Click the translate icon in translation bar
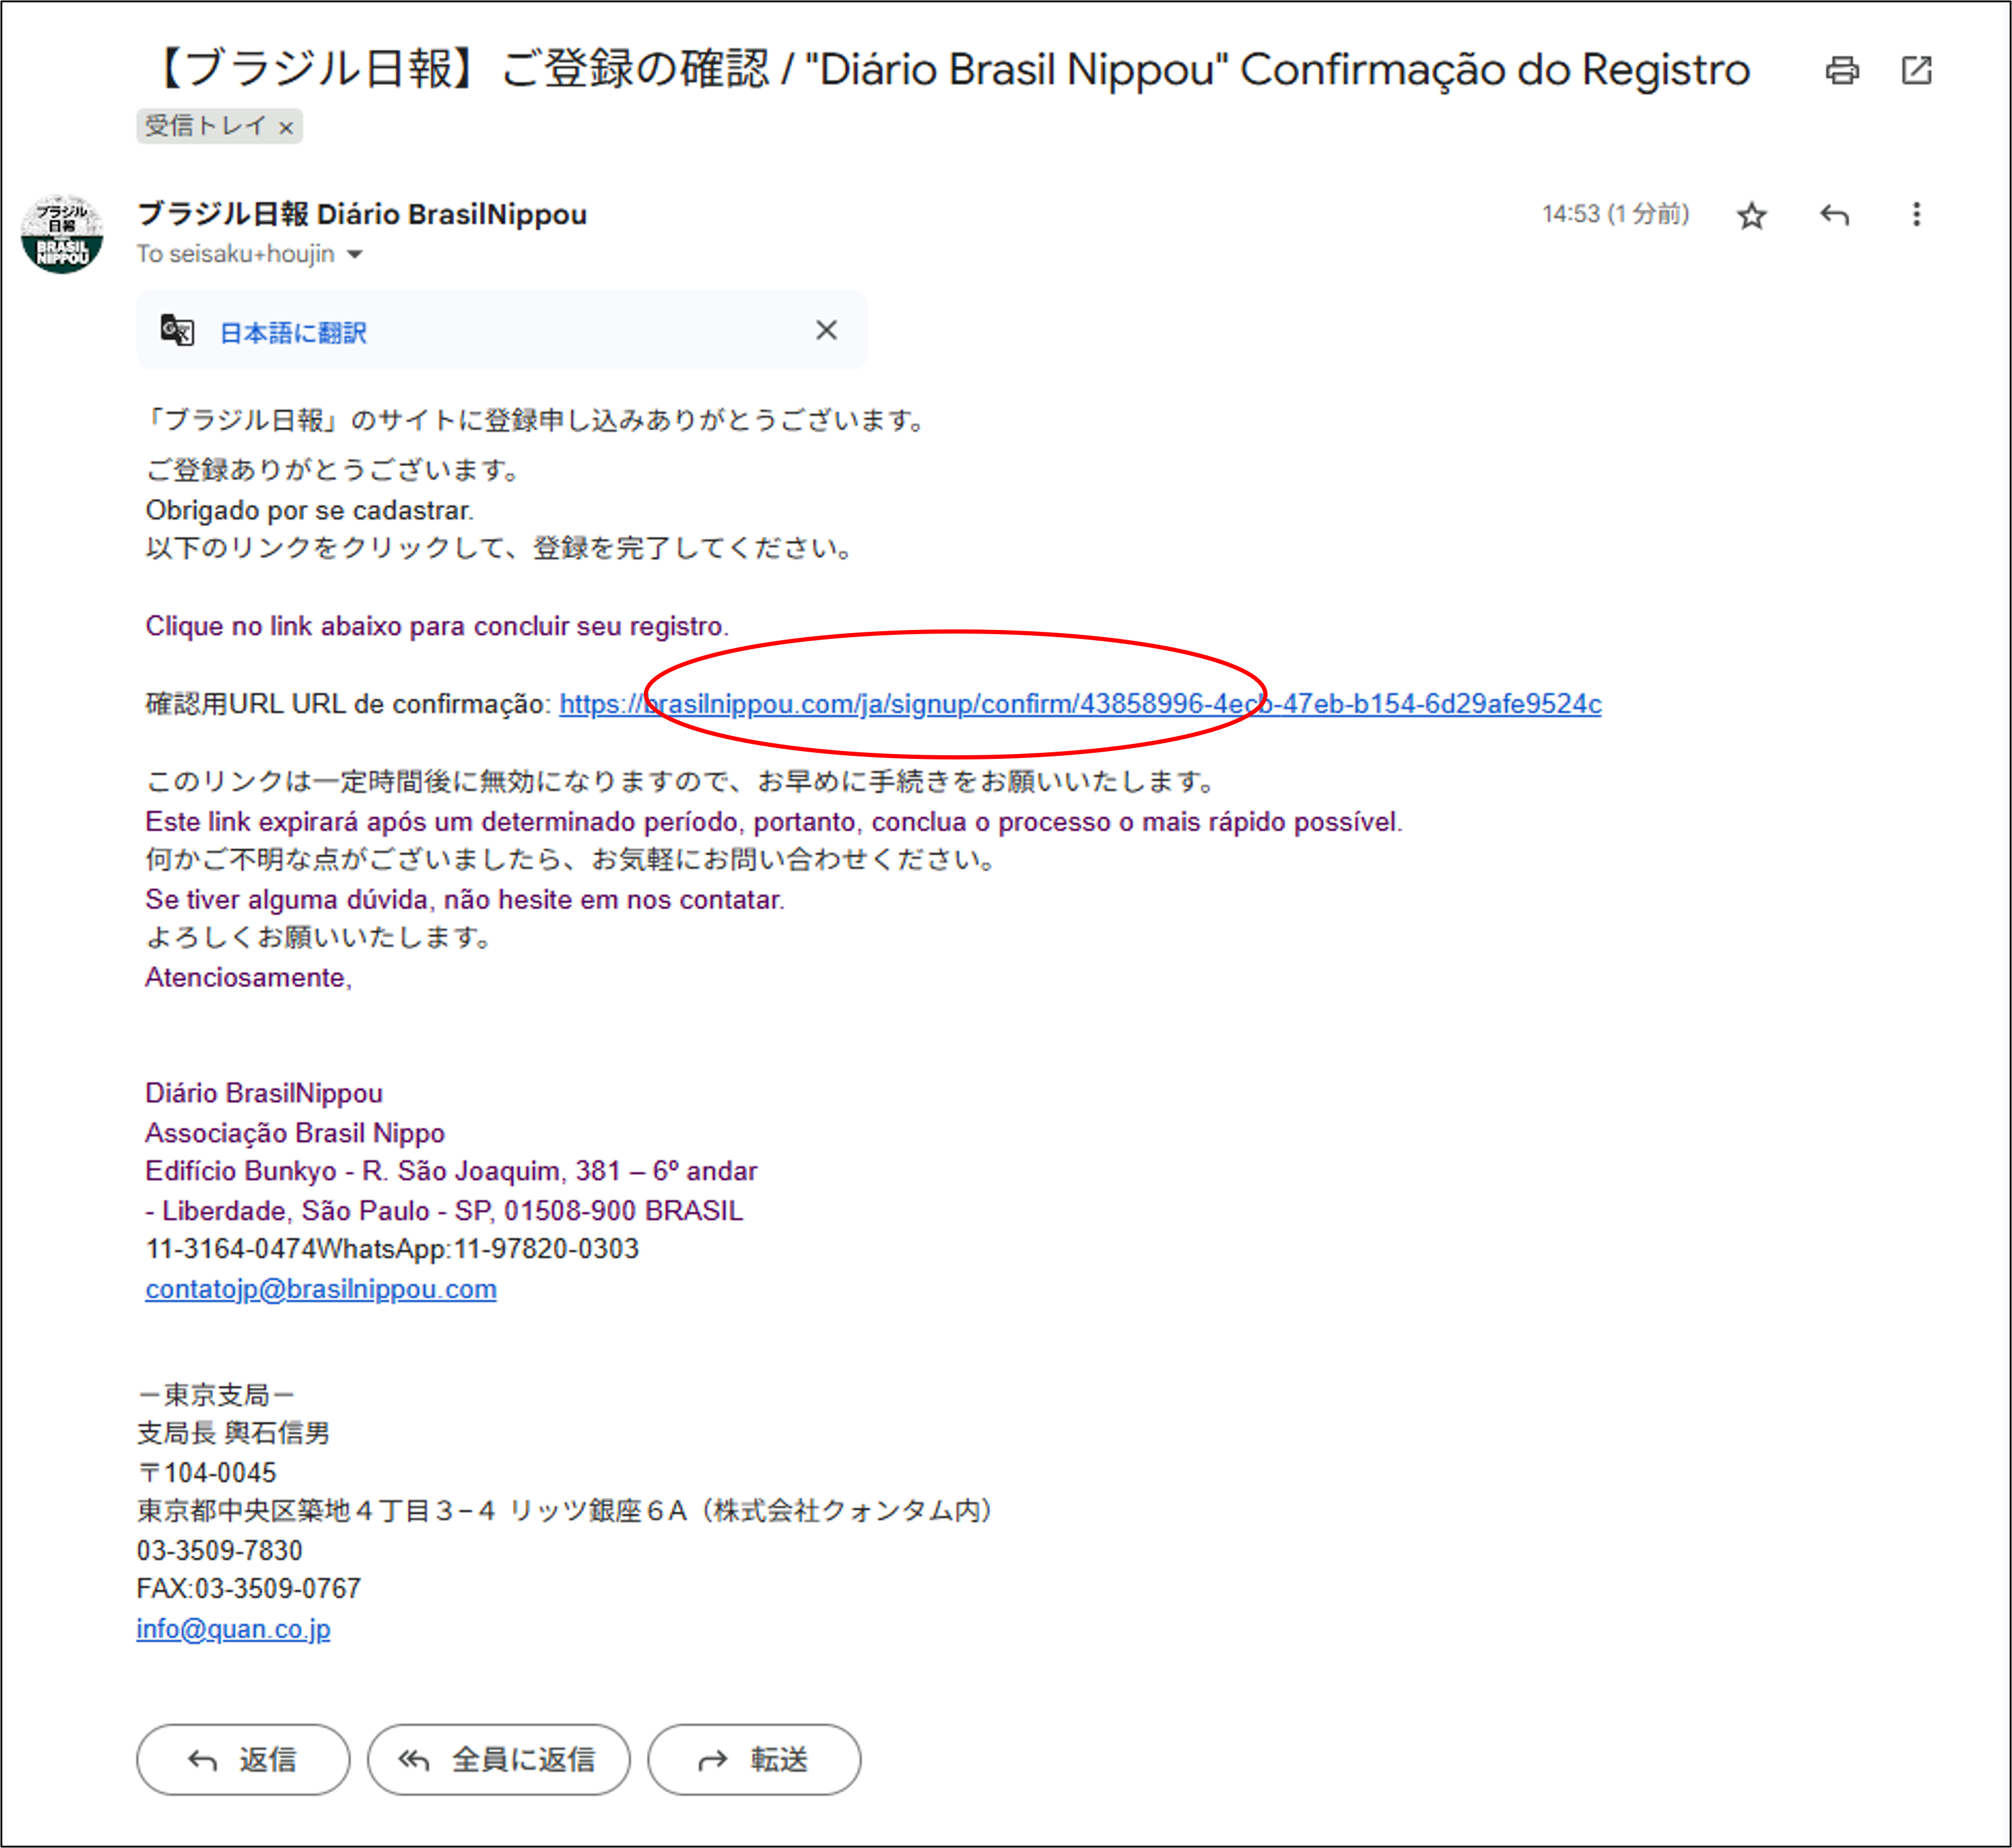This screenshot has width=2012, height=1848. [x=177, y=330]
